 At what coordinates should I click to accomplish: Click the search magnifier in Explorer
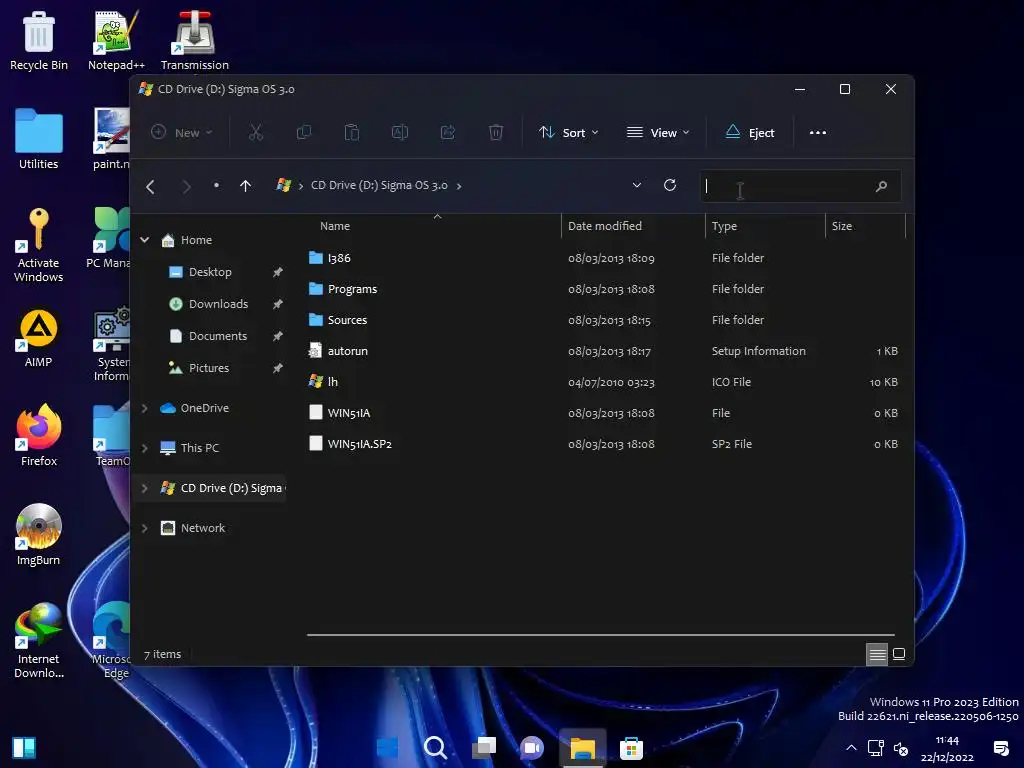pyautogui.click(x=881, y=186)
